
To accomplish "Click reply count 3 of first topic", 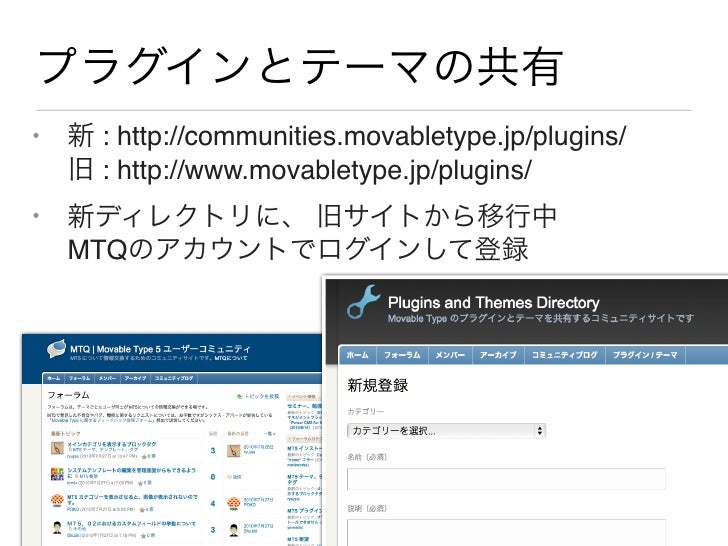I will (x=213, y=450).
